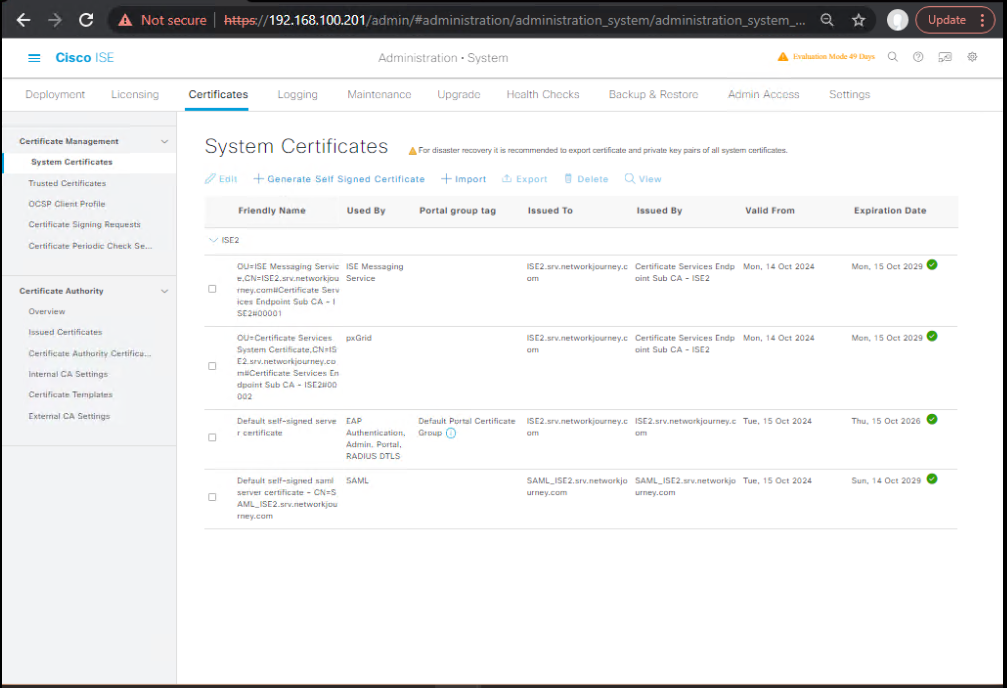This screenshot has width=1007, height=688.
Task: Open System Certificates in the sidebar
Action: pos(72,162)
